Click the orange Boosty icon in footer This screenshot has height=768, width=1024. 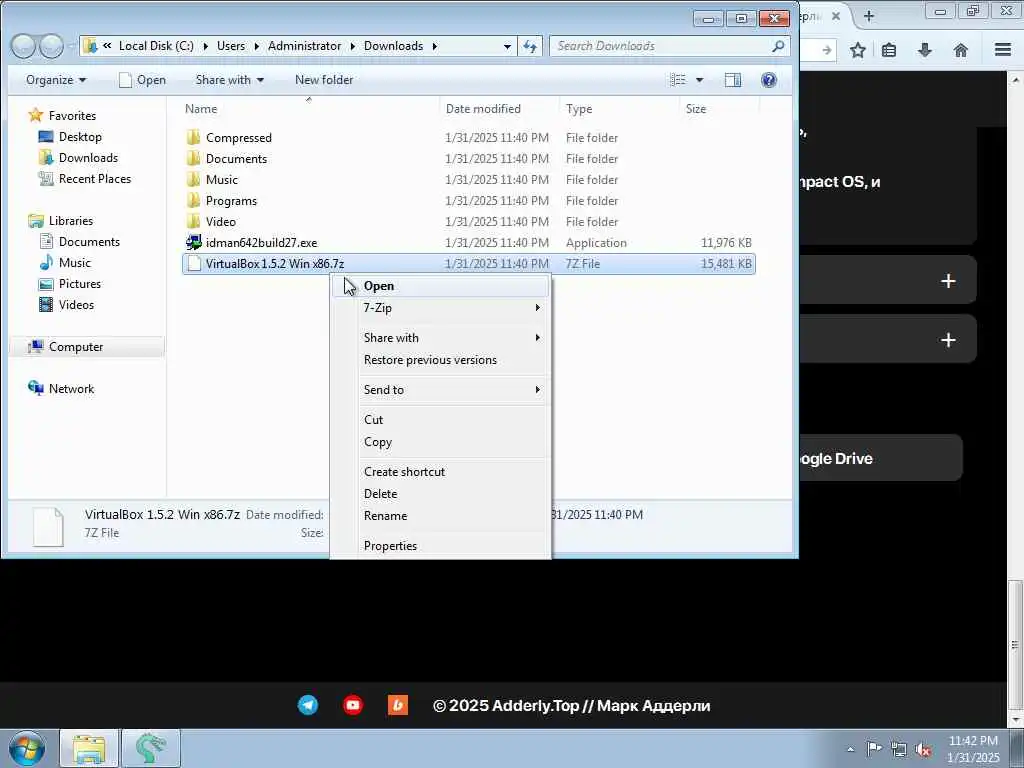[398, 705]
